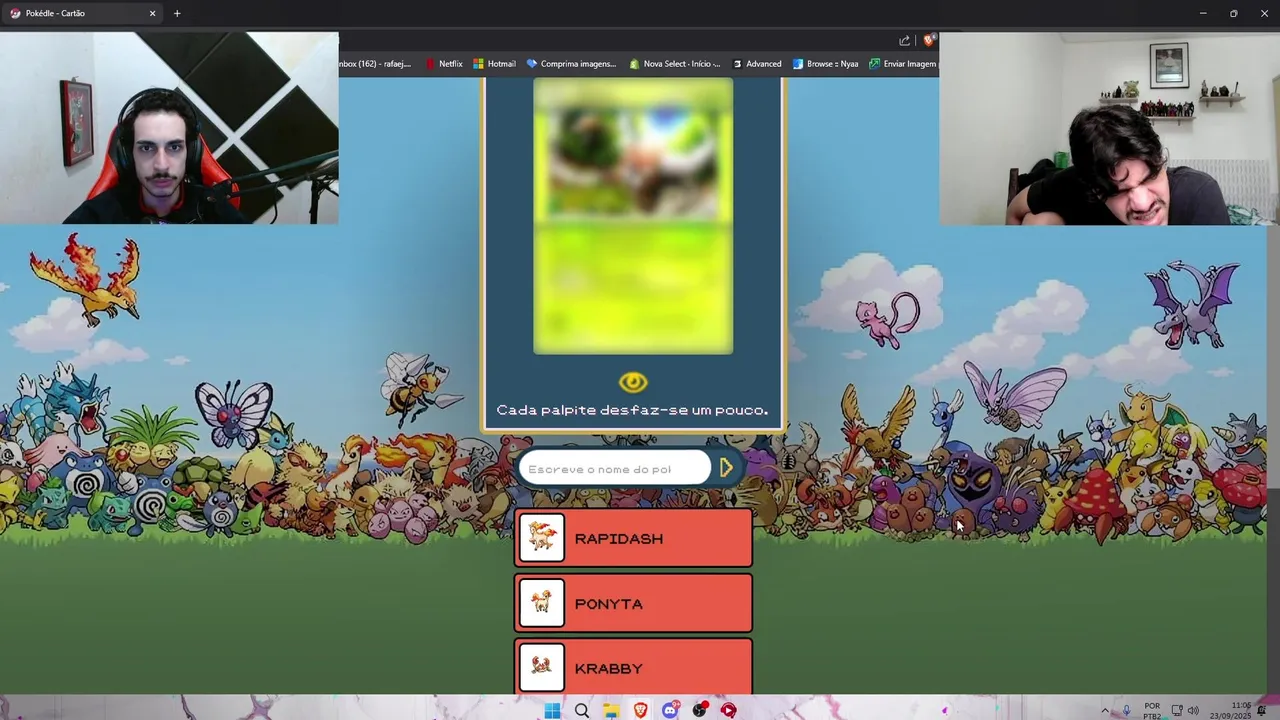
Task: Click the Aerodactyl sprite in the background
Action: [x=1193, y=304]
